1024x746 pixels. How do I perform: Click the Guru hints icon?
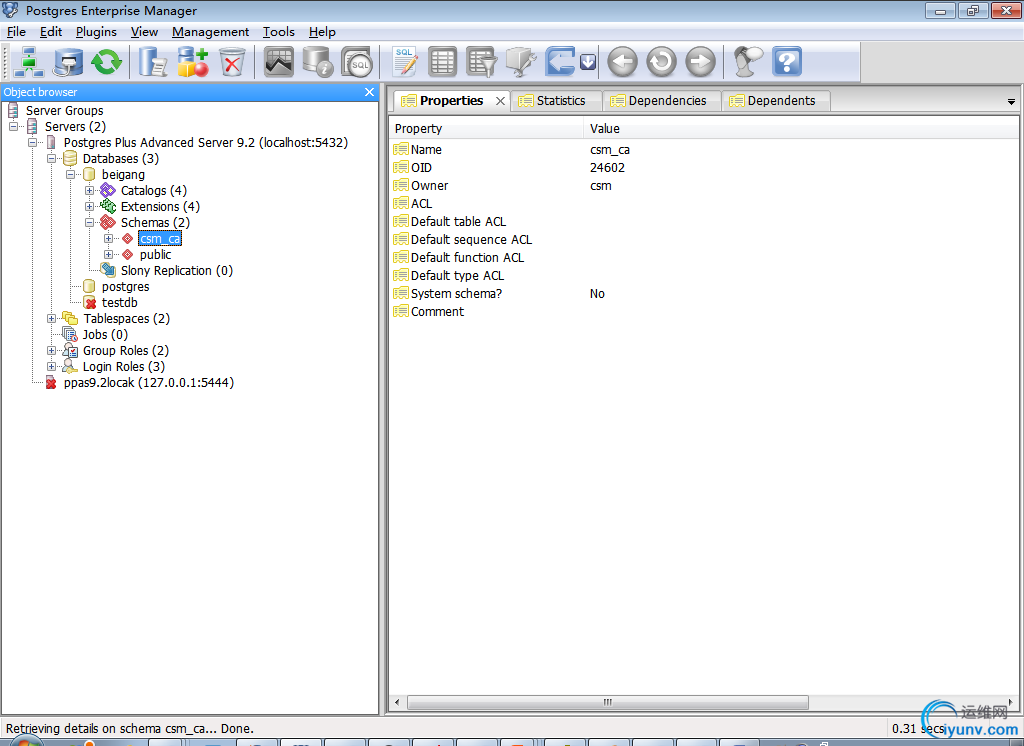[748, 63]
